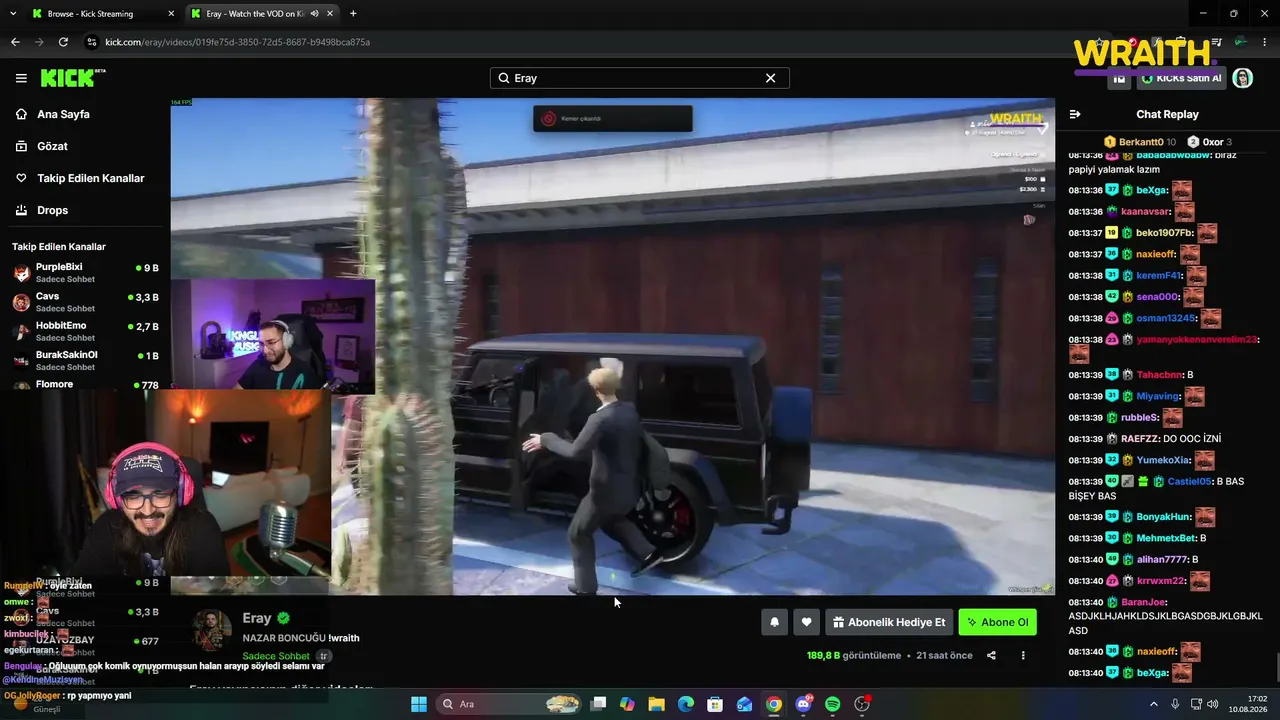Click Eray channel name link

point(257,619)
